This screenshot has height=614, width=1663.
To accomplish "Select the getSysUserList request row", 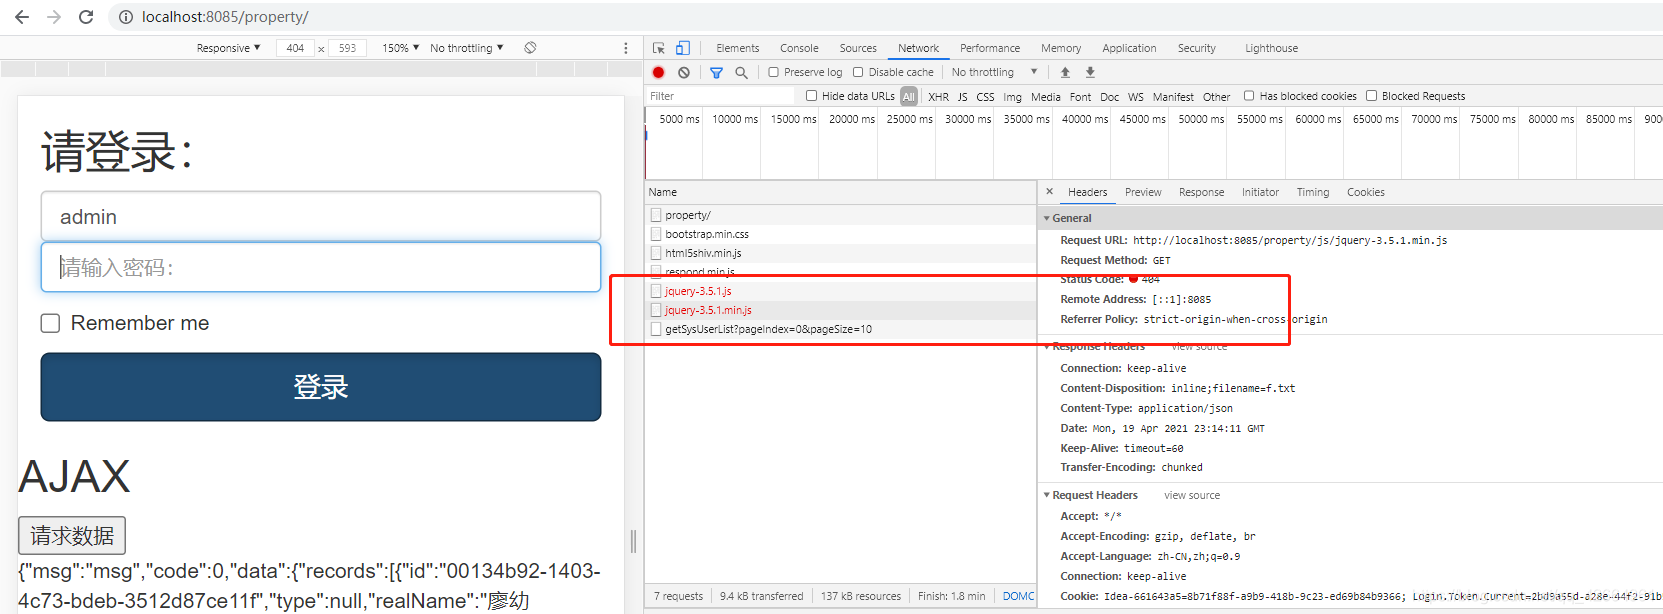I will click(x=840, y=329).
